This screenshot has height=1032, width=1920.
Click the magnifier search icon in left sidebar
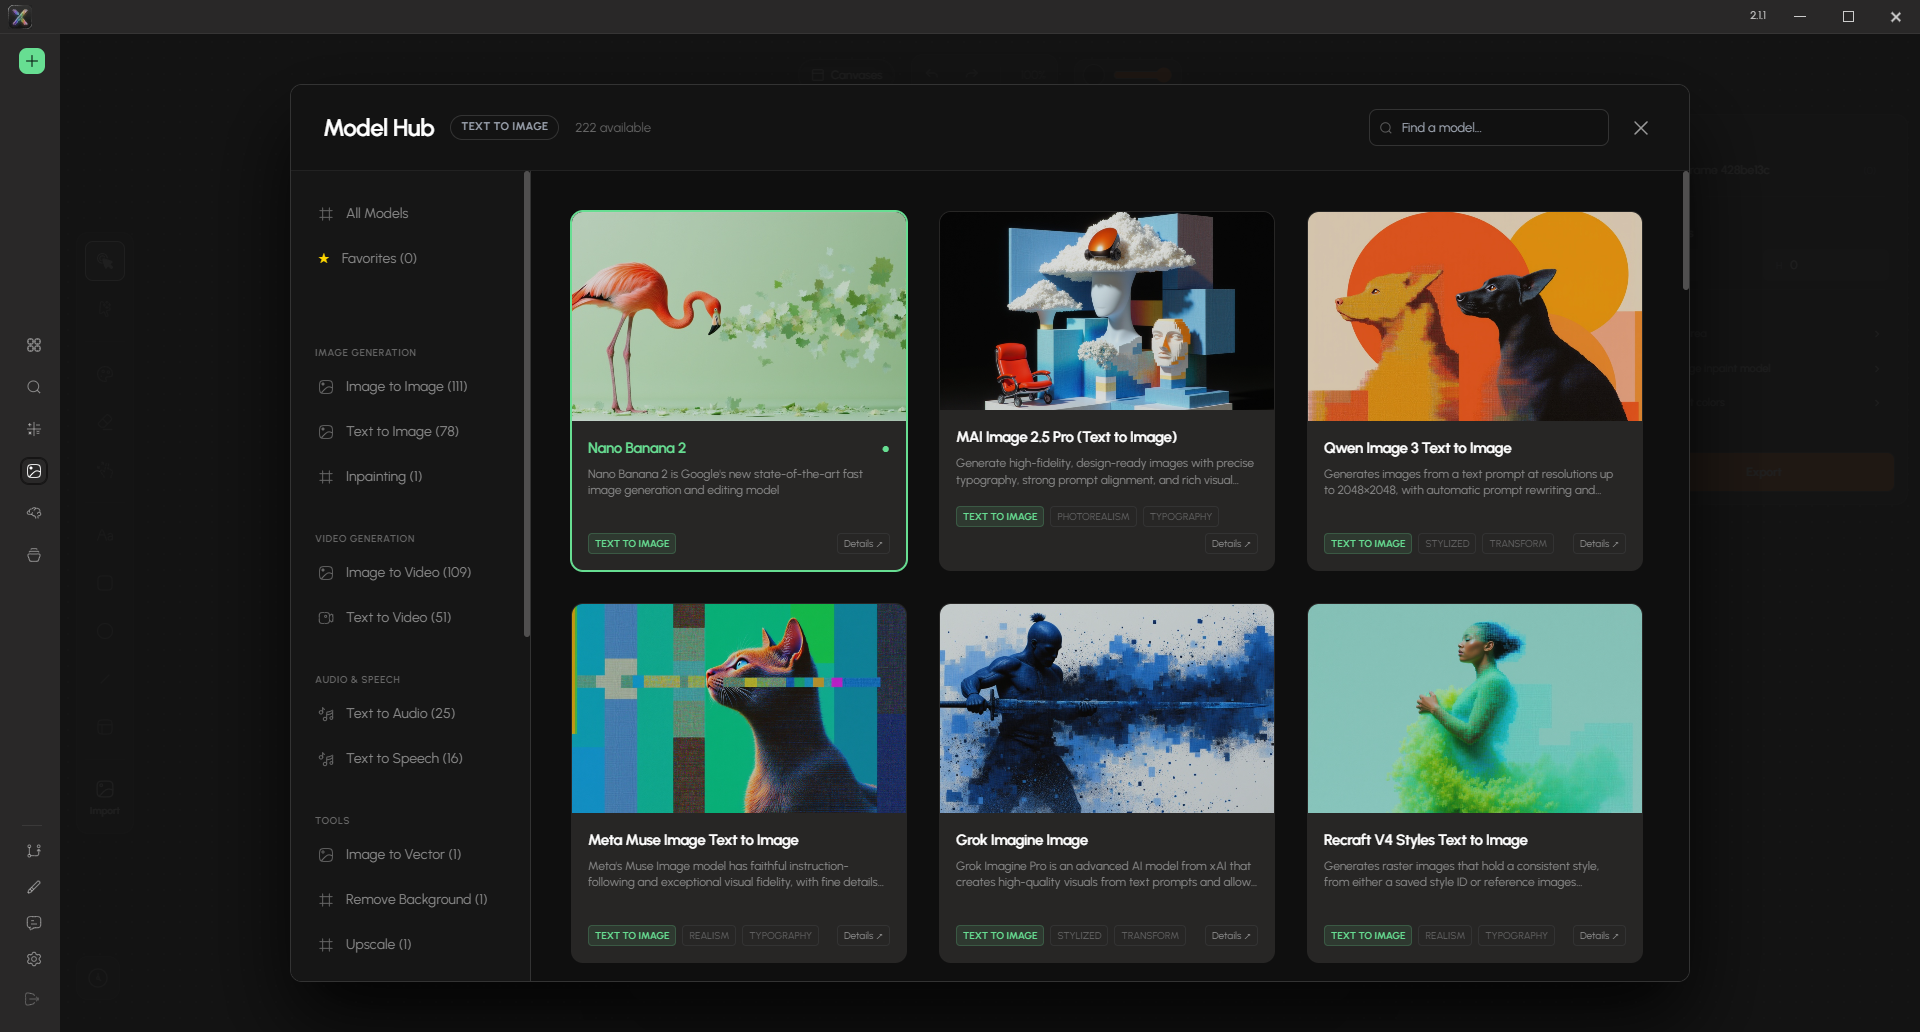[x=34, y=387]
